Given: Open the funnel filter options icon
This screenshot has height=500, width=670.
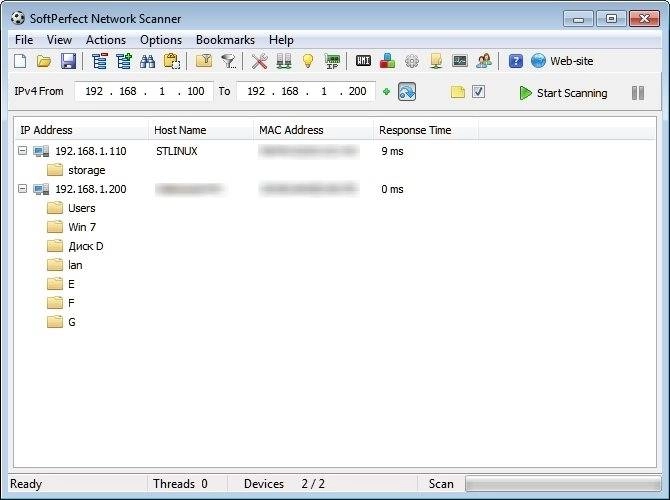Looking at the screenshot, I should 229,61.
